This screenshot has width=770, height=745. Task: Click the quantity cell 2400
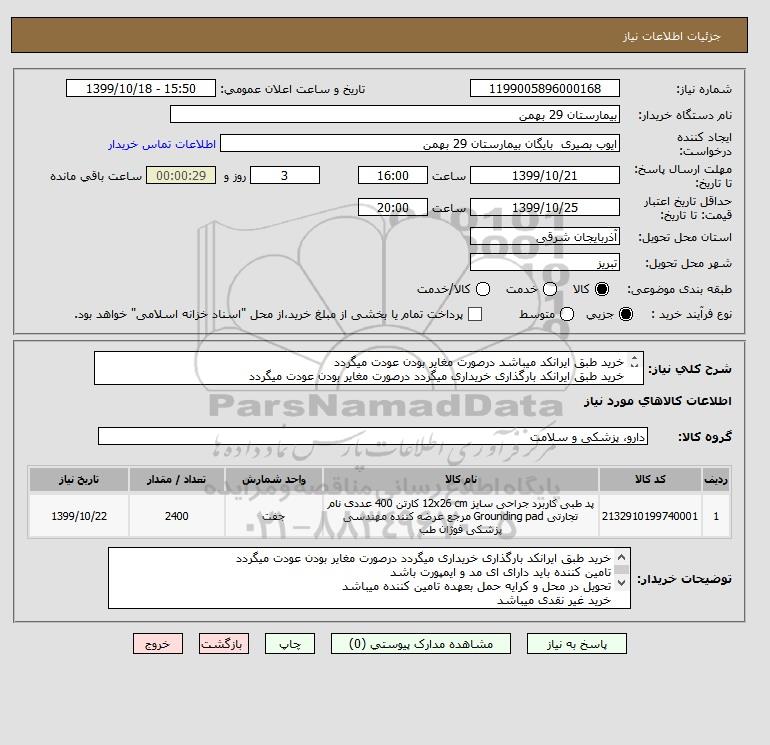point(177,516)
